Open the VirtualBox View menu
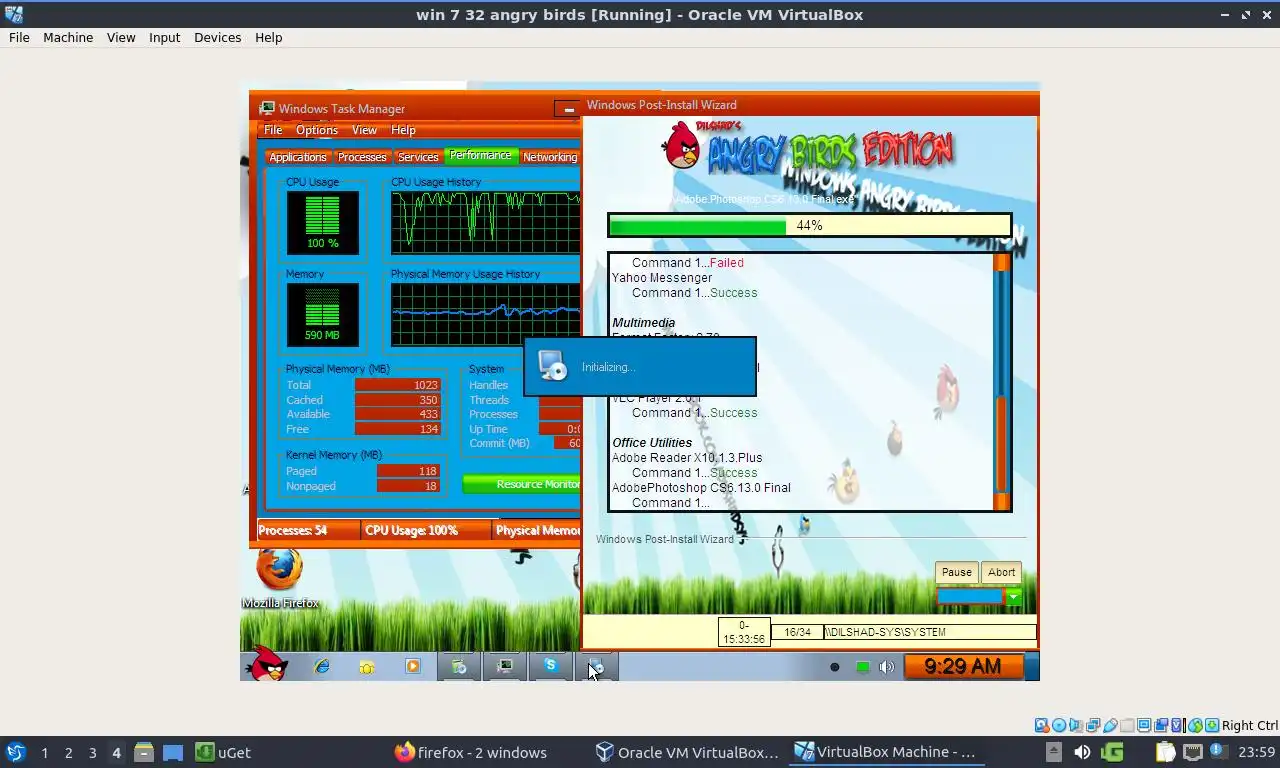 click(x=121, y=37)
